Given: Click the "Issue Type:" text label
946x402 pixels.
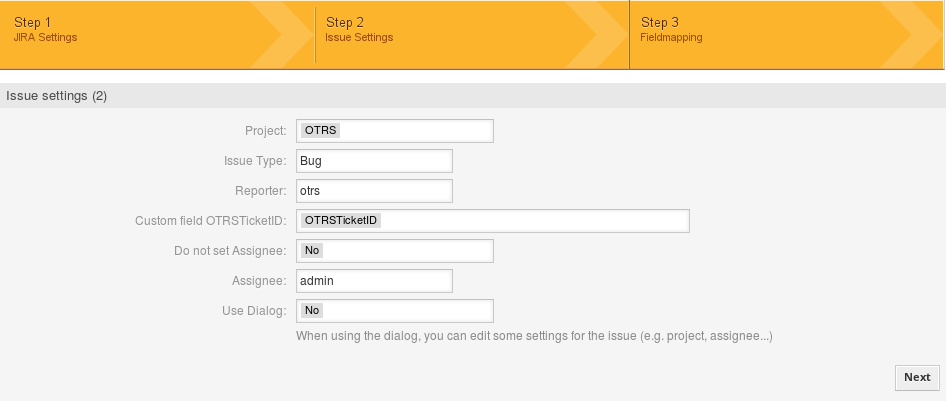Looking at the screenshot, I should [255, 161].
